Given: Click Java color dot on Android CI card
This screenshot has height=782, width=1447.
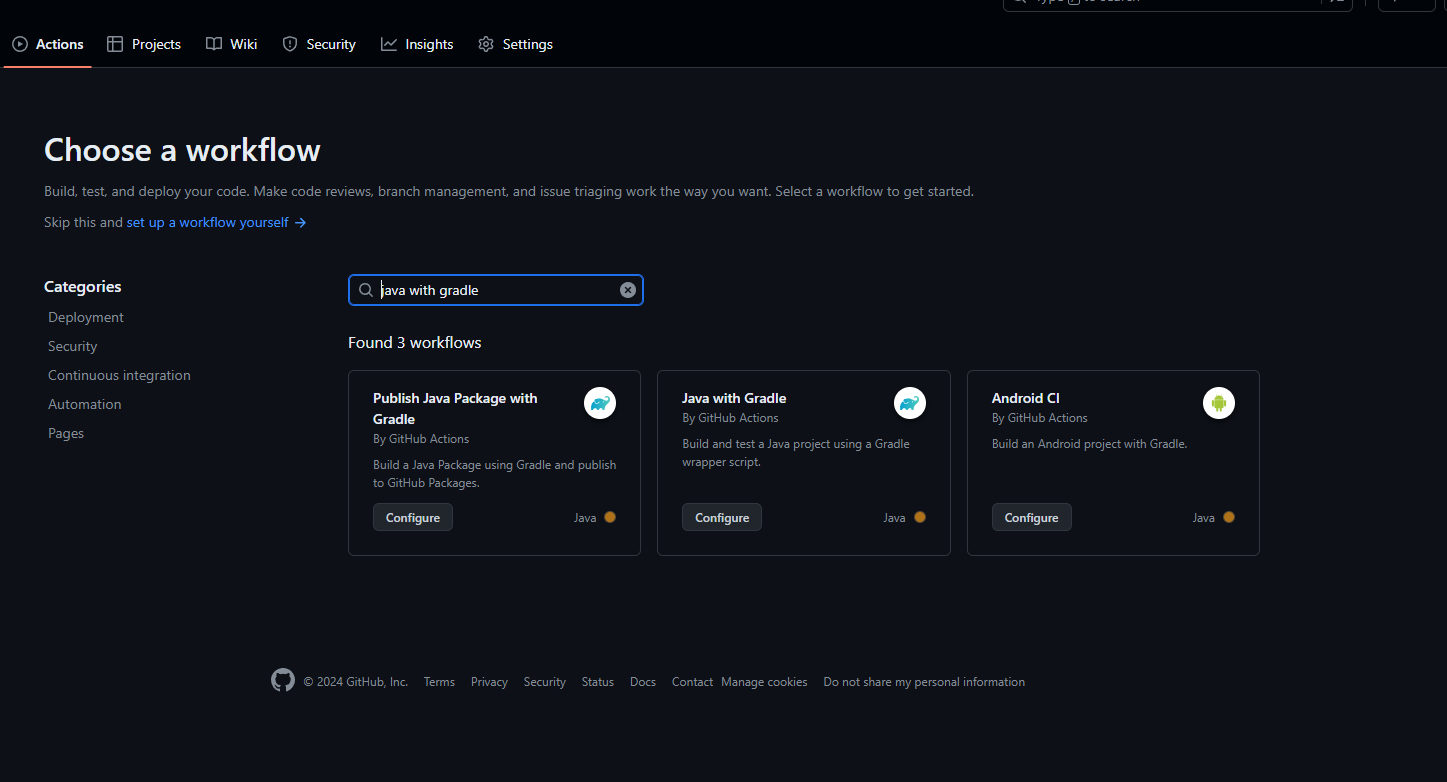Looking at the screenshot, I should click(x=1229, y=517).
